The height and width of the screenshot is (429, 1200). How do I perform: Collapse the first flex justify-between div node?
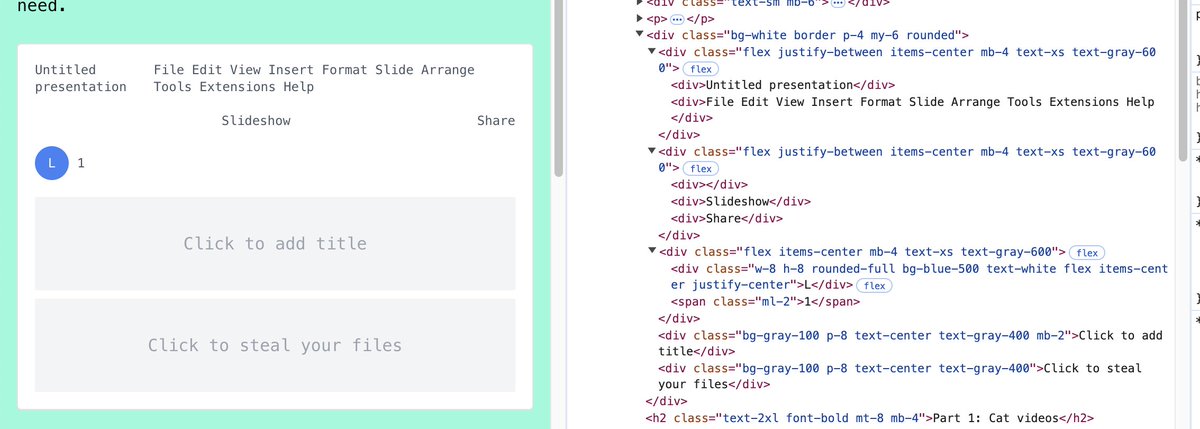pyautogui.click(x=653, y=52)
